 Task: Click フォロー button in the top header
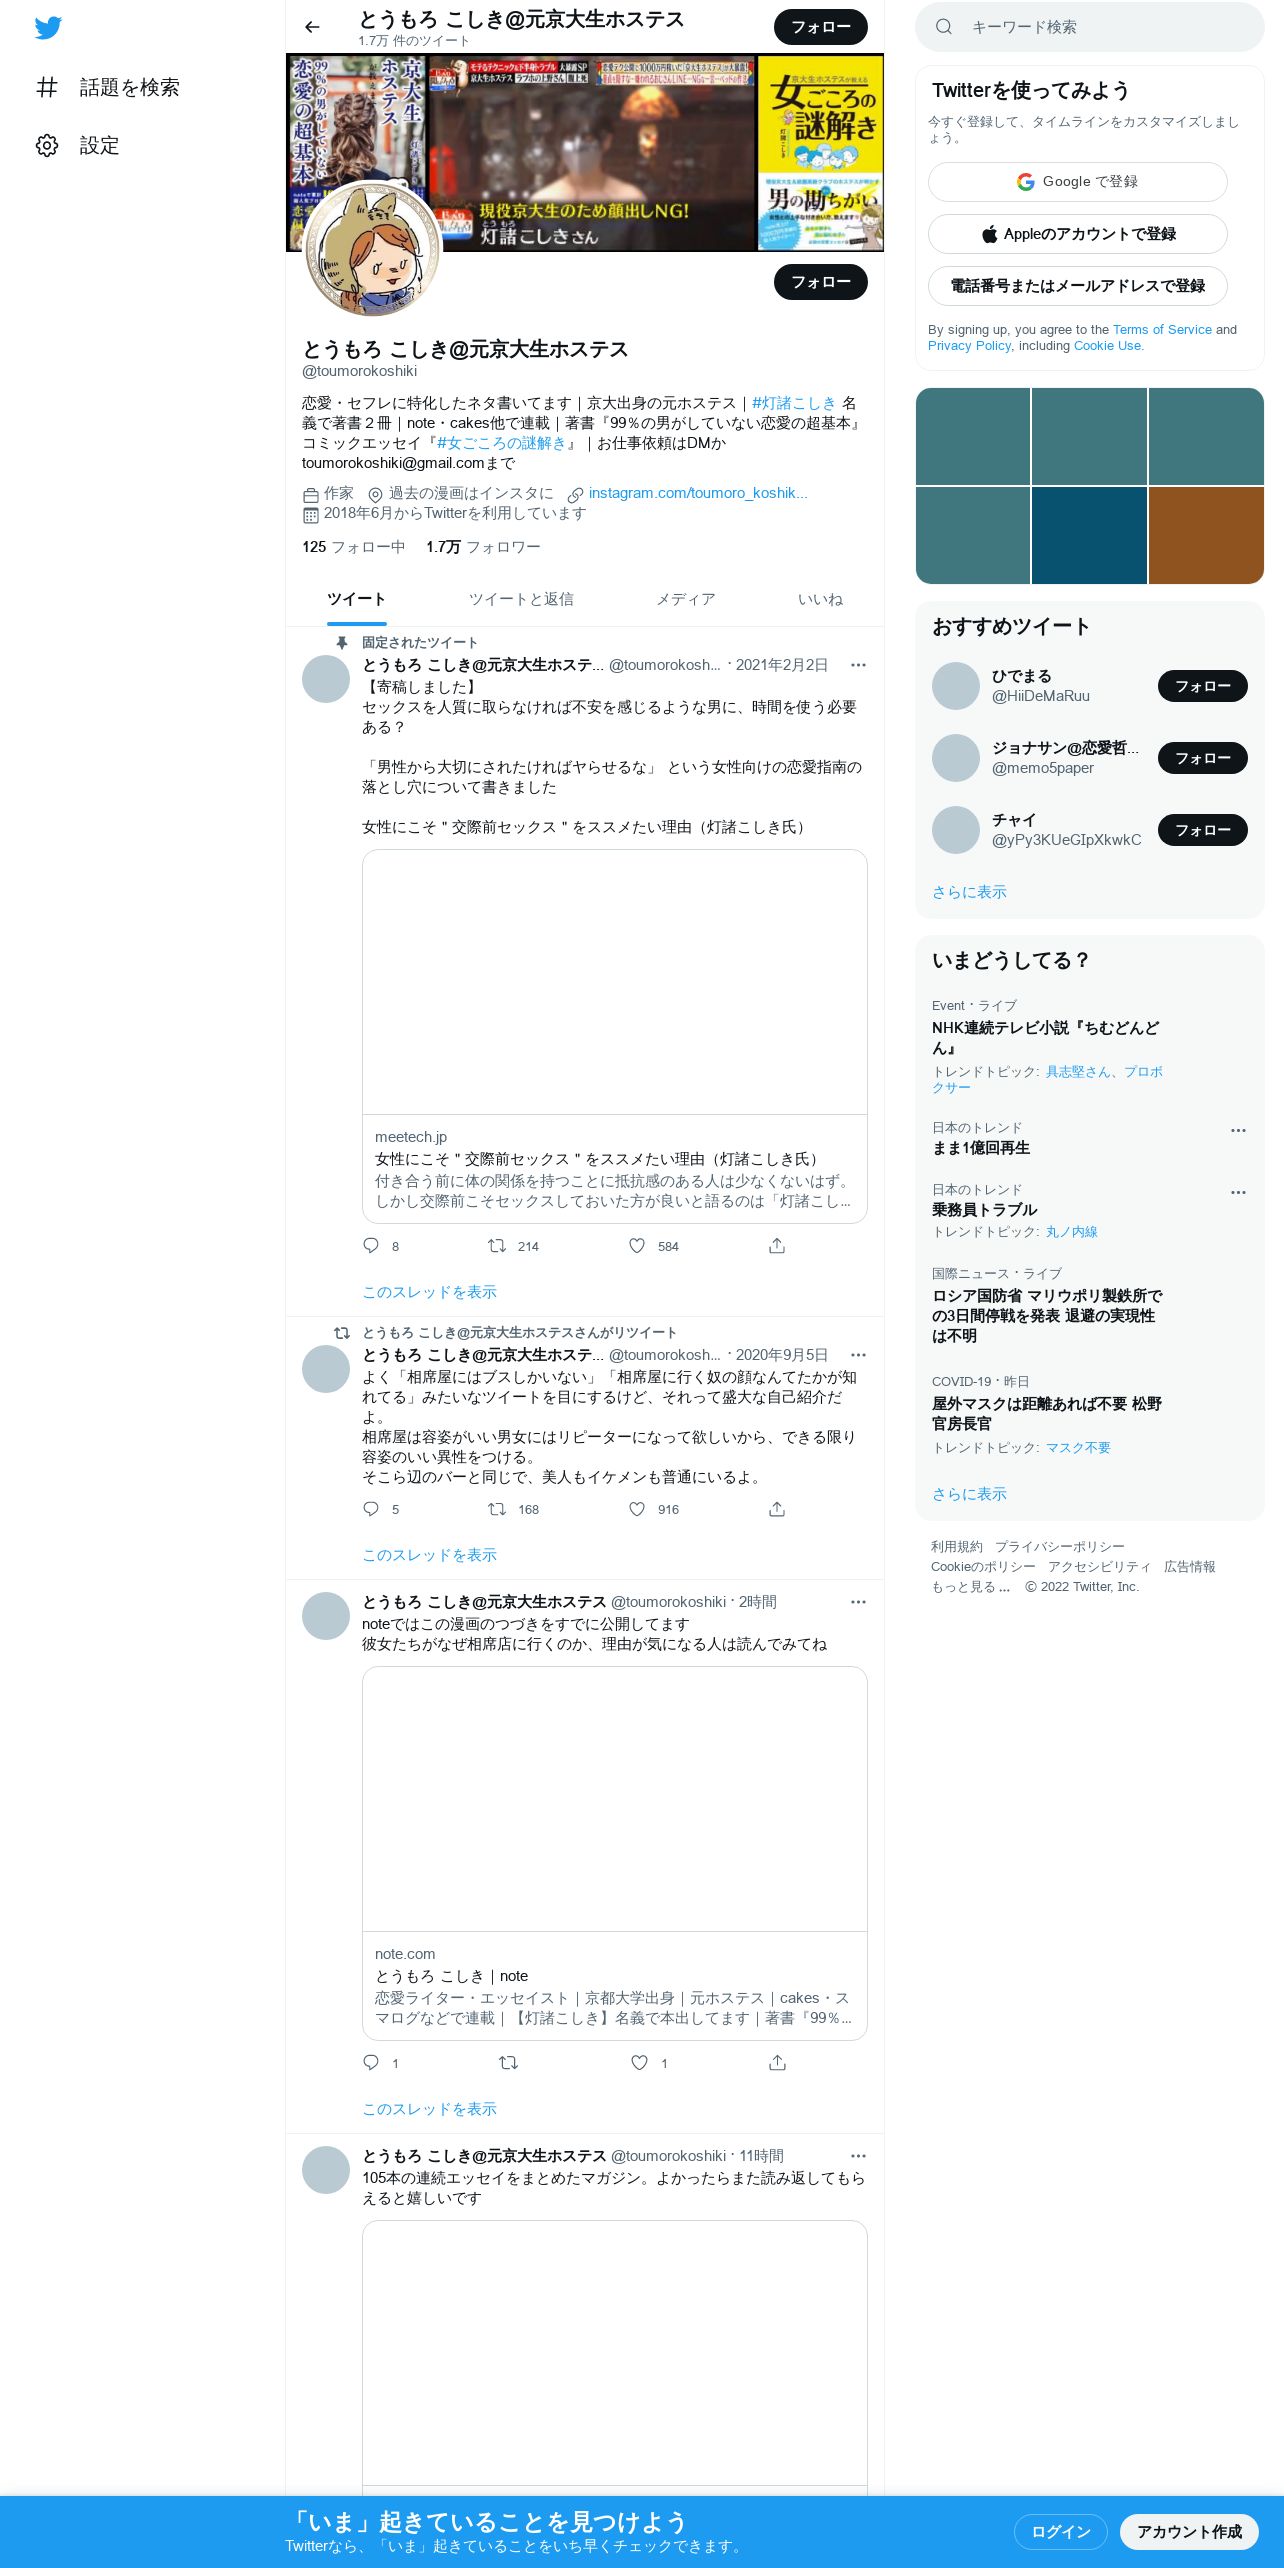click(821, 27)
